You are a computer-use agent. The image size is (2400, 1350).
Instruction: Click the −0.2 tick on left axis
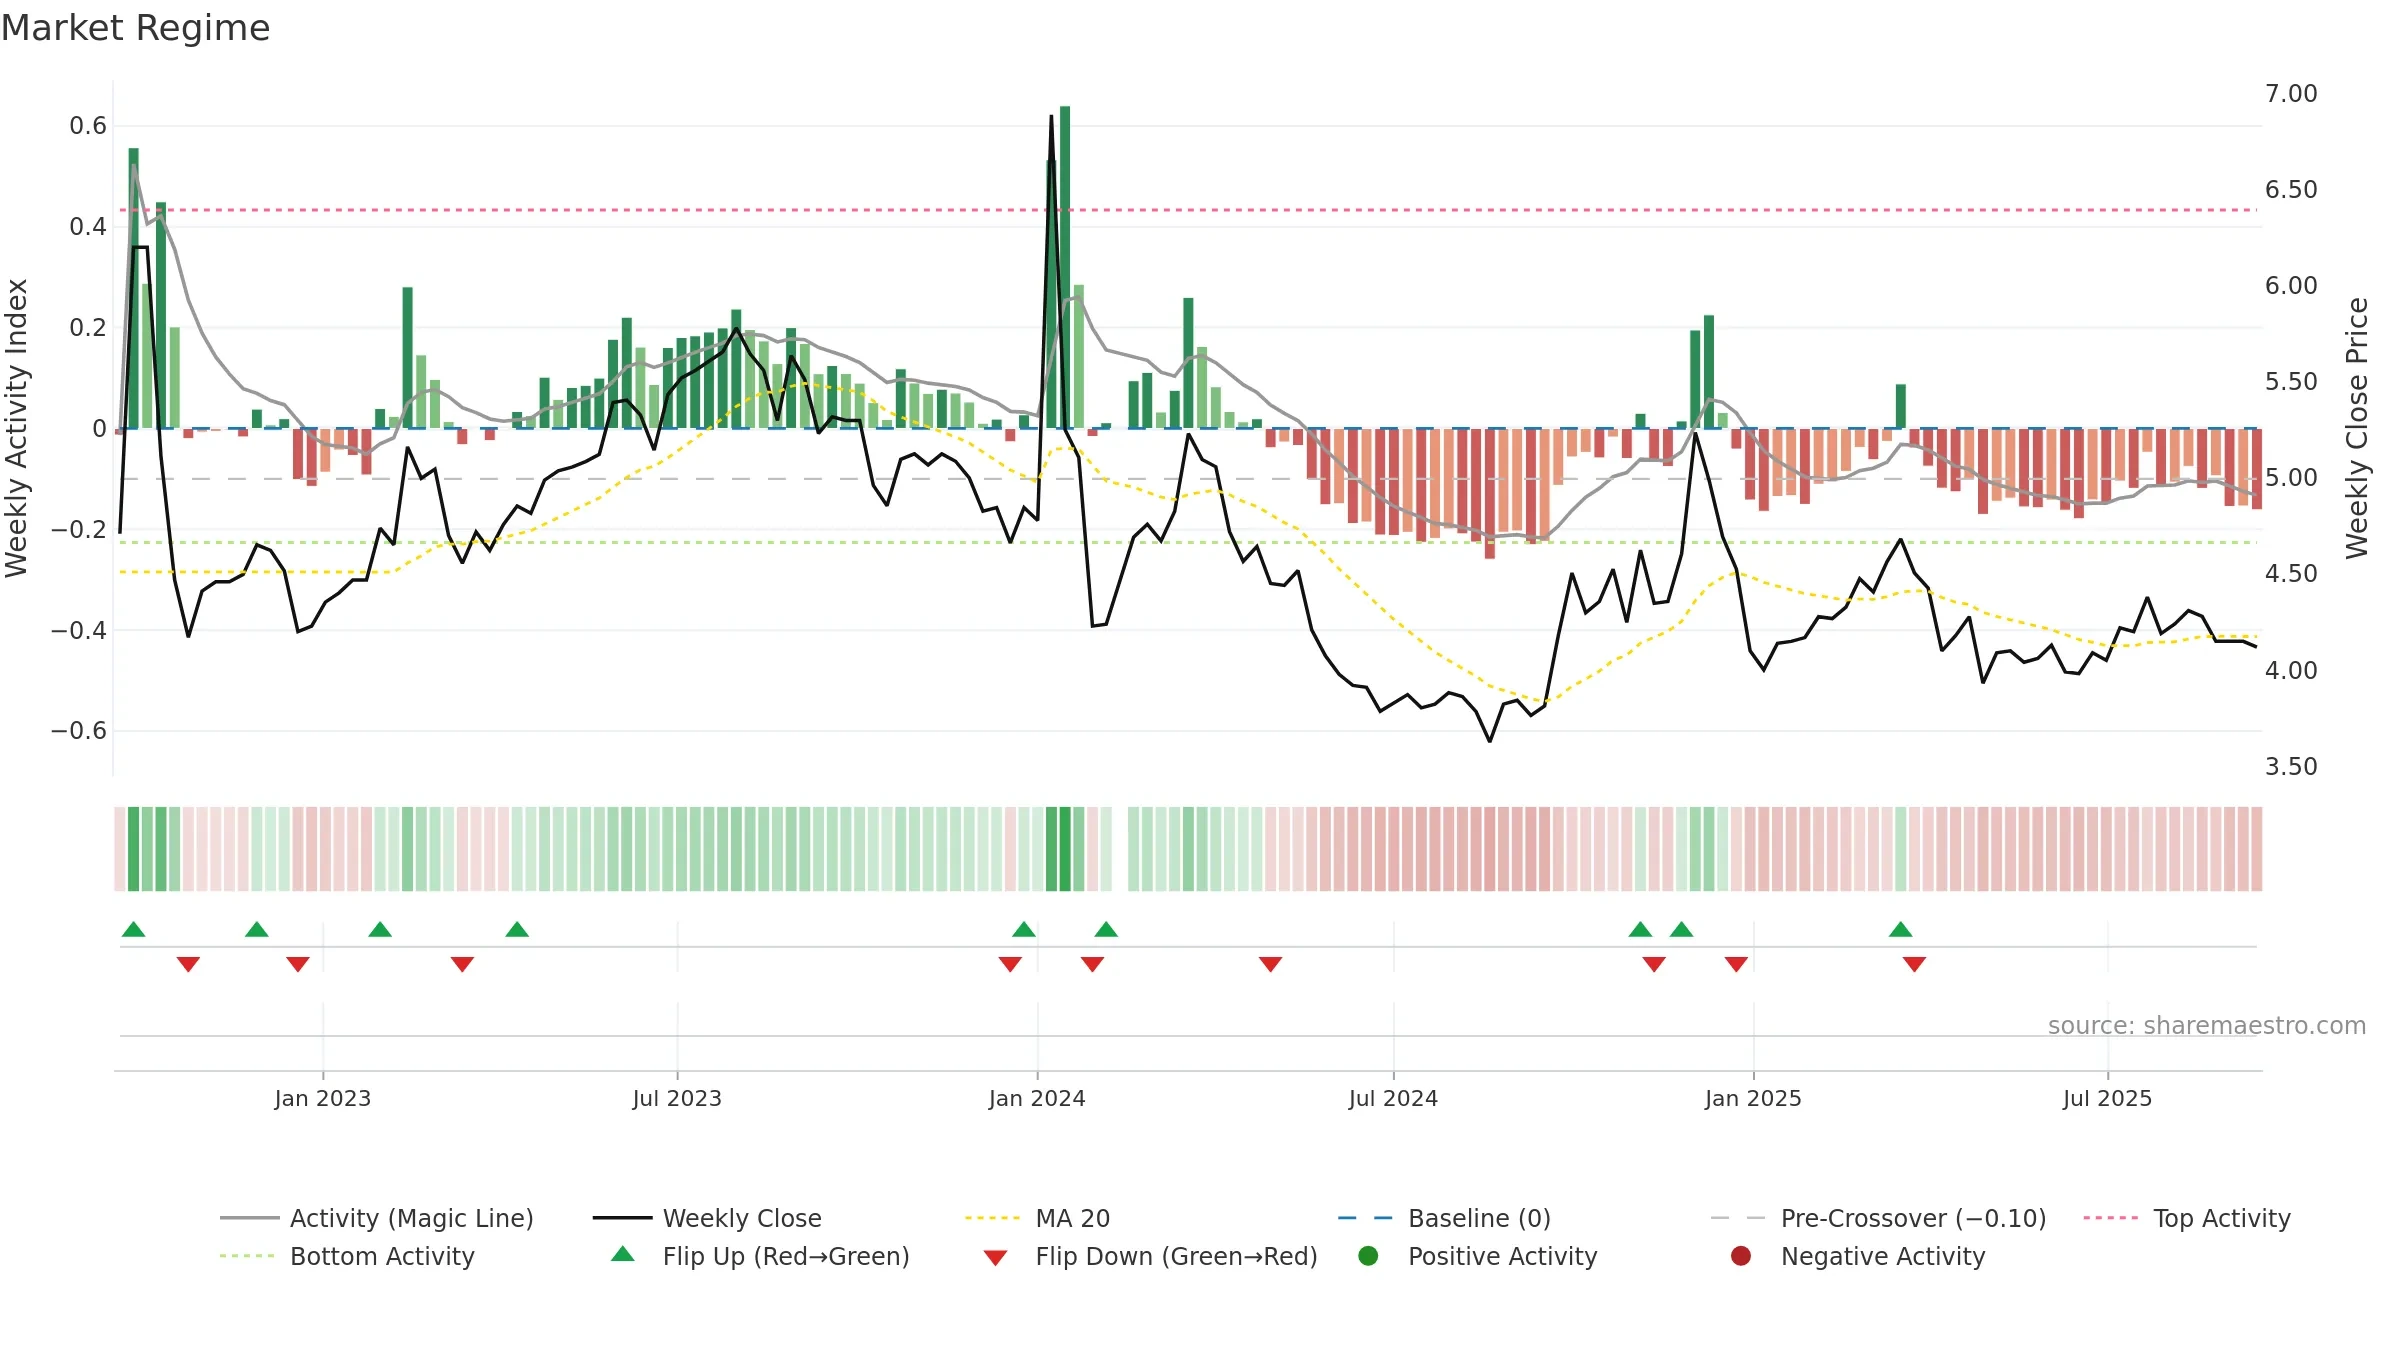coord(79,529)
